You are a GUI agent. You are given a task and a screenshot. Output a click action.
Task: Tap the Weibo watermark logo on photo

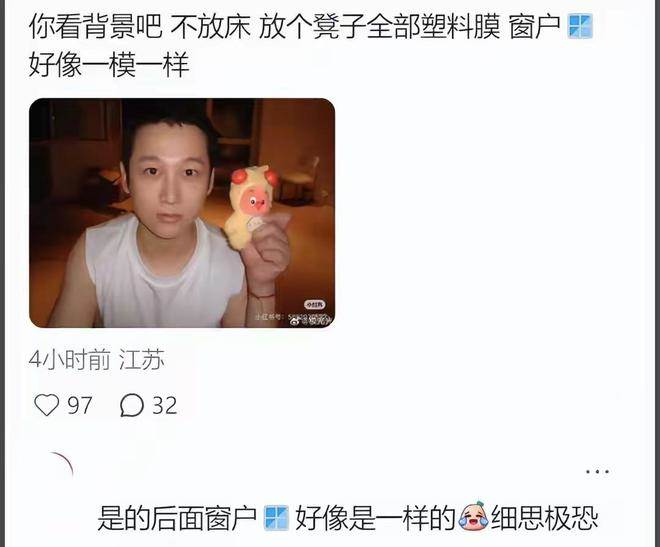coord(295,321)
